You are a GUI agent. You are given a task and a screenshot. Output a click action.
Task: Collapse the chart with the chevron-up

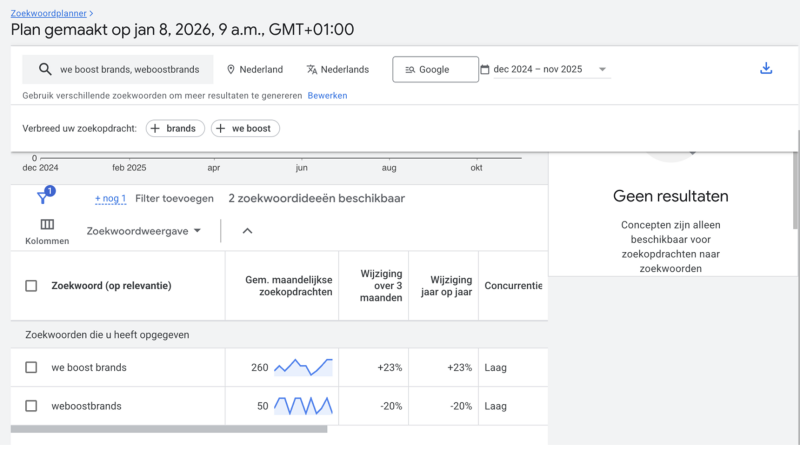click(247, 231)
